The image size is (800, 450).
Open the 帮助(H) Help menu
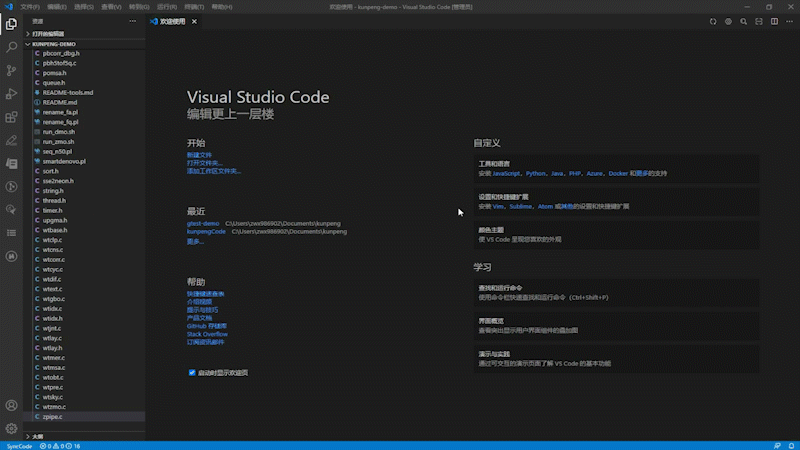click(x=221, y=7)
